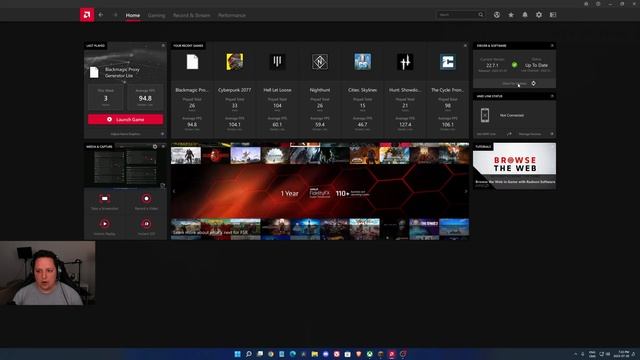640x360 pixels.
Task: Expand the Media & Capture card
Action: click(x=163, y=146)
